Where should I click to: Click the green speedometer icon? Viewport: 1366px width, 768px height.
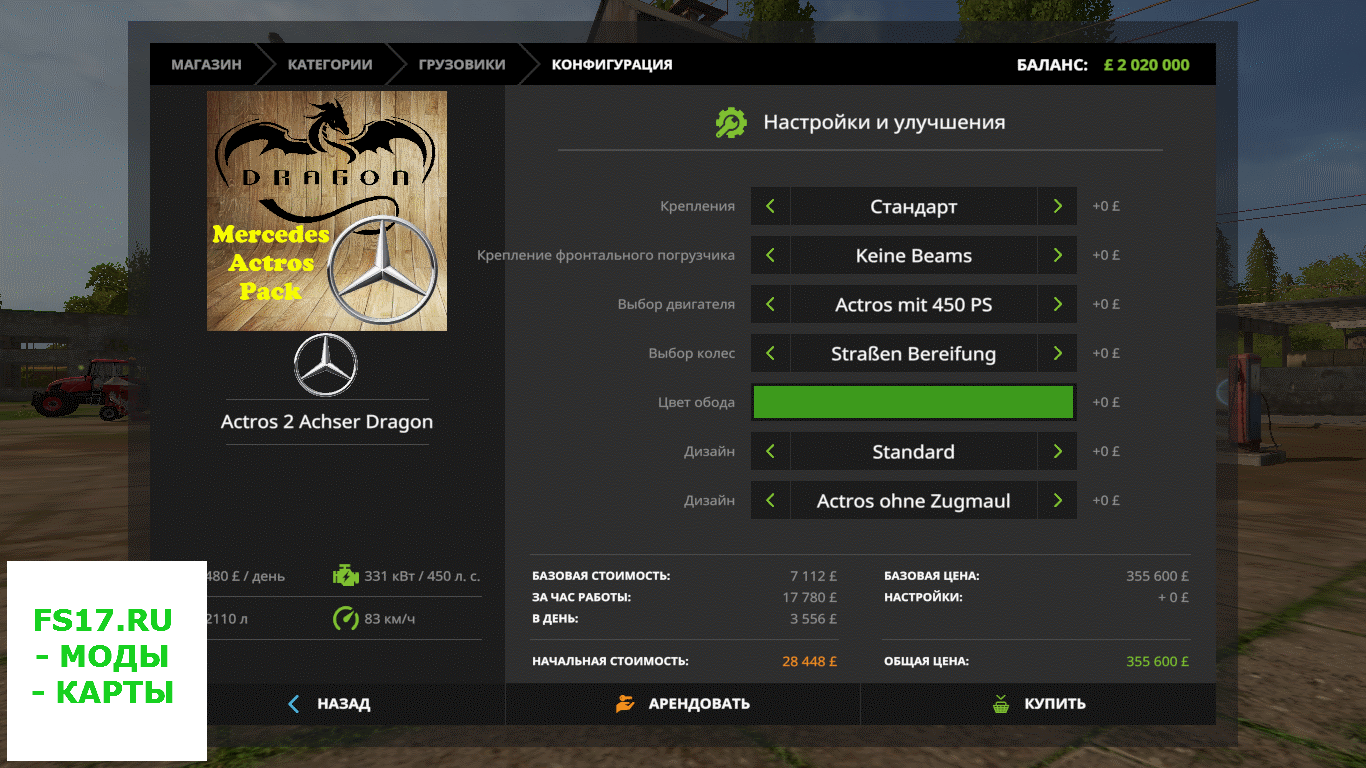coord(345,618)
